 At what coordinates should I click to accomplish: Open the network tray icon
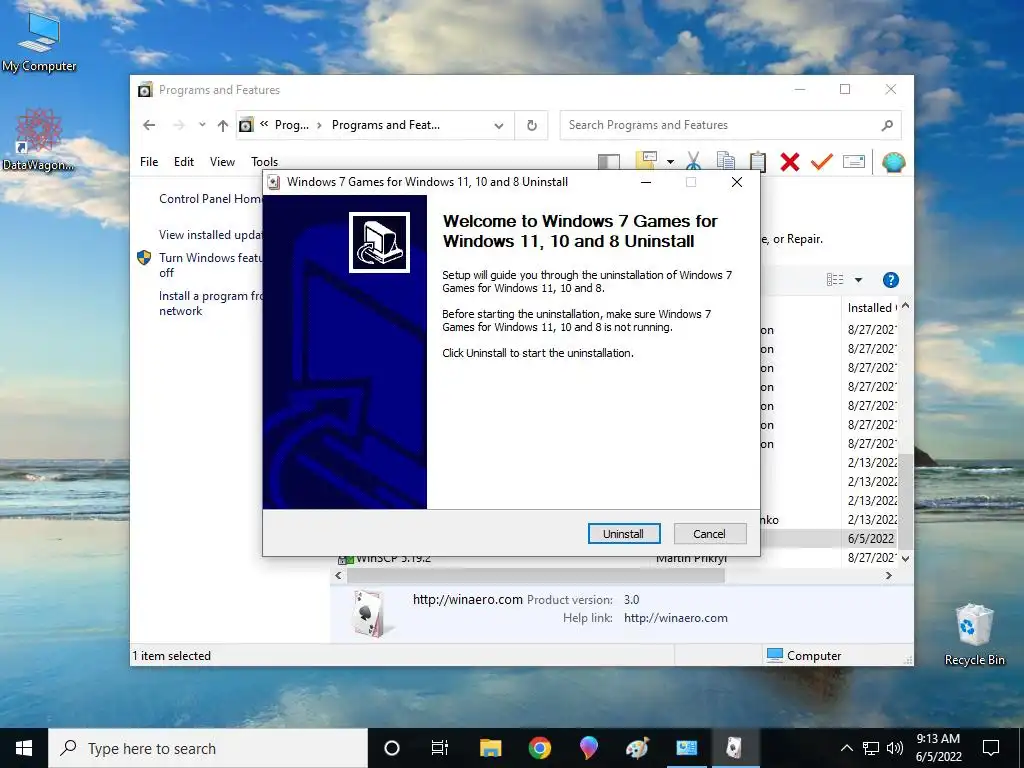click(871, 748)
